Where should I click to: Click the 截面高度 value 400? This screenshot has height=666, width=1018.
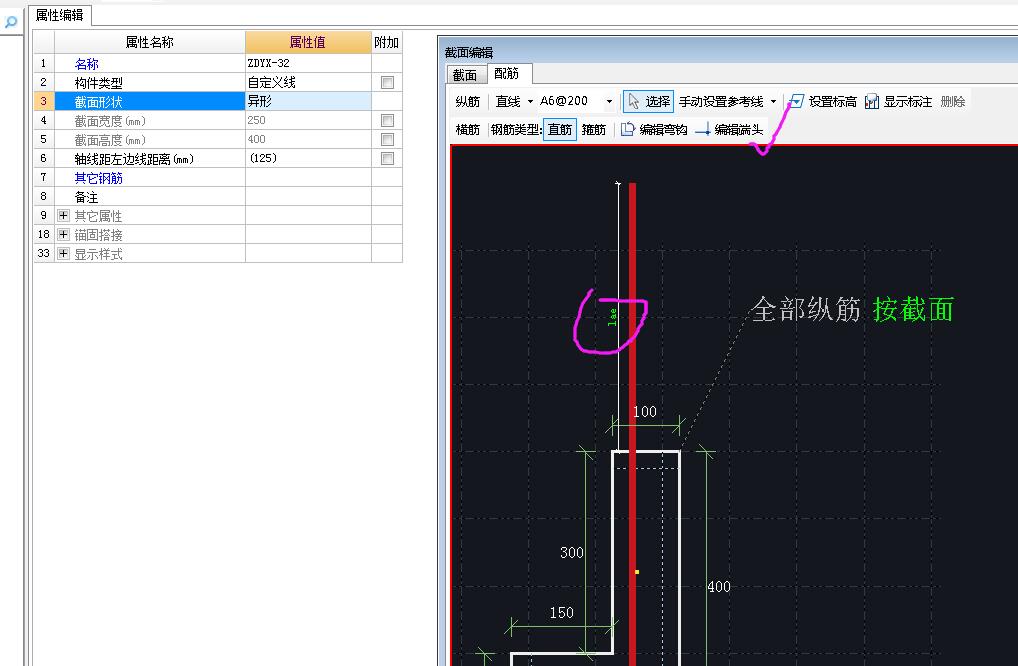click(x=308, y=140)
